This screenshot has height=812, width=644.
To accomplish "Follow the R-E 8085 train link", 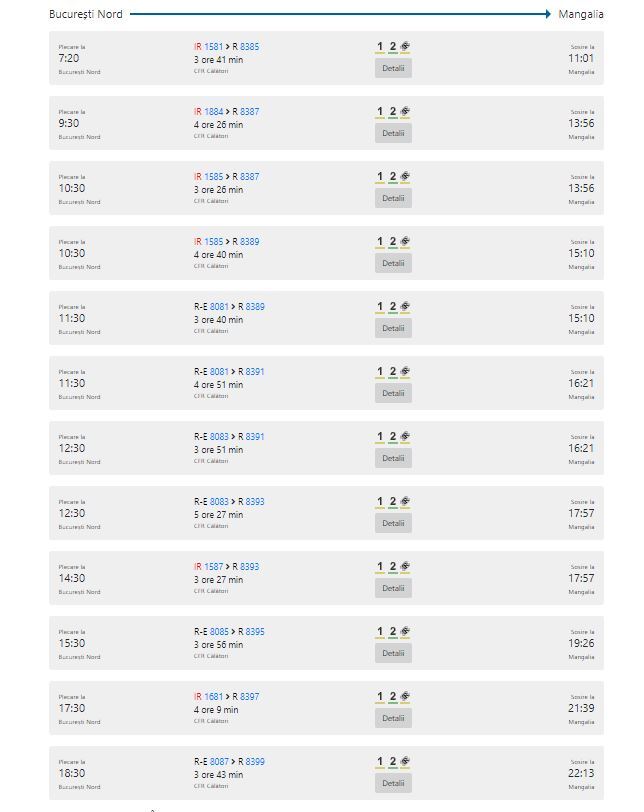I will 219,632.
